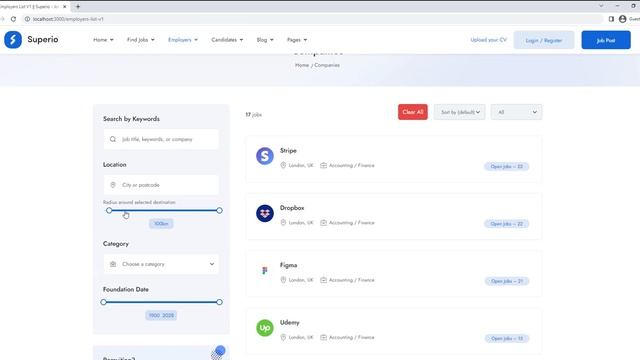Click the left handle of radius slider
This screenshot has width=640, height=360.
109,210
